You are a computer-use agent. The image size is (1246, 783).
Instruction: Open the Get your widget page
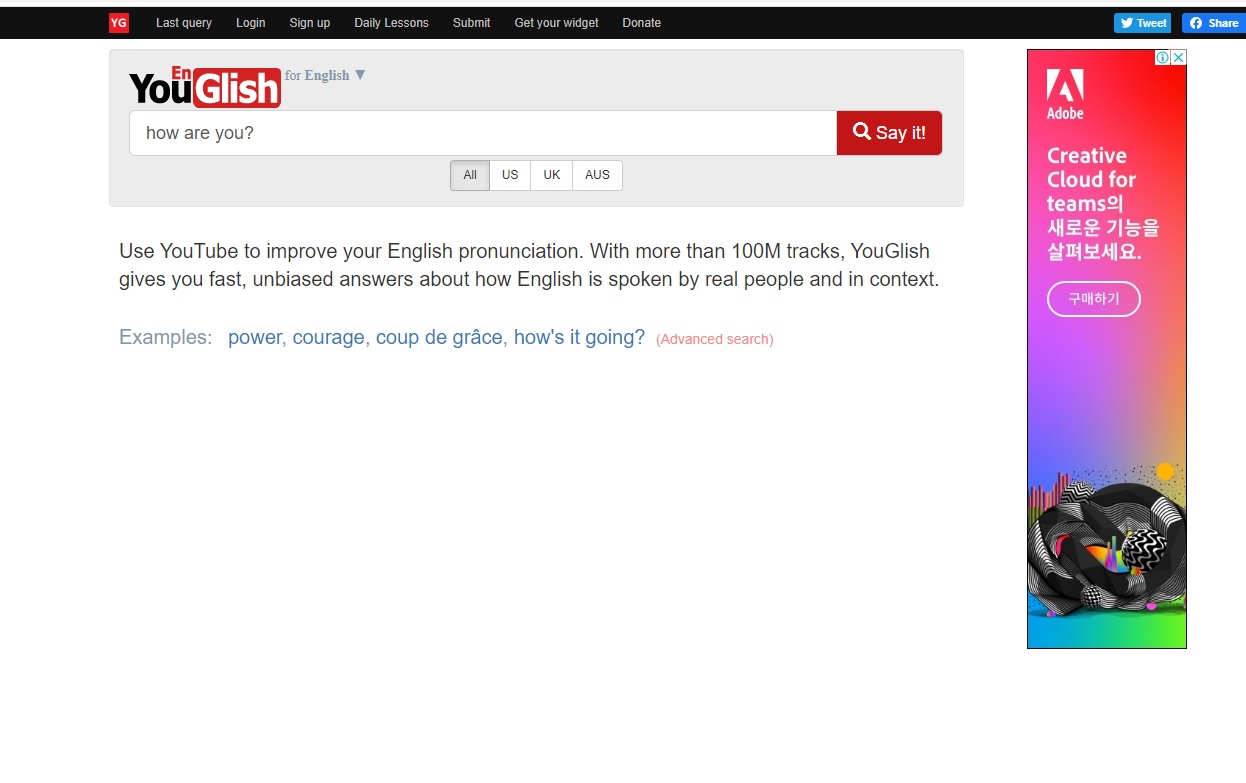(x=556, y=23)
